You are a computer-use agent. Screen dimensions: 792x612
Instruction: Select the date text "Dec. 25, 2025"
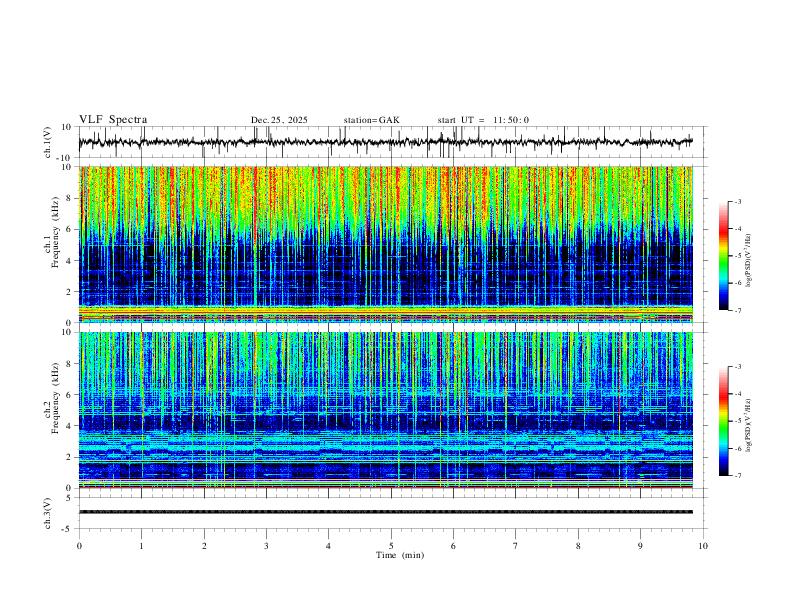pyautogui.click(x=279, y=120)
